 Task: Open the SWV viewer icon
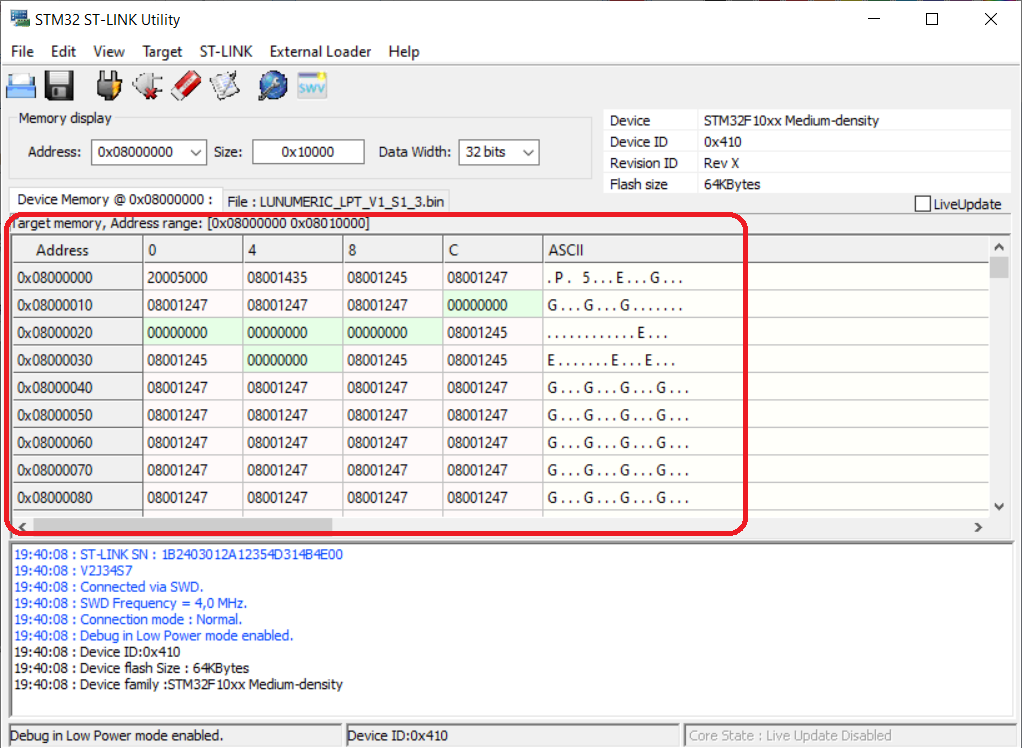click(312, 86)
